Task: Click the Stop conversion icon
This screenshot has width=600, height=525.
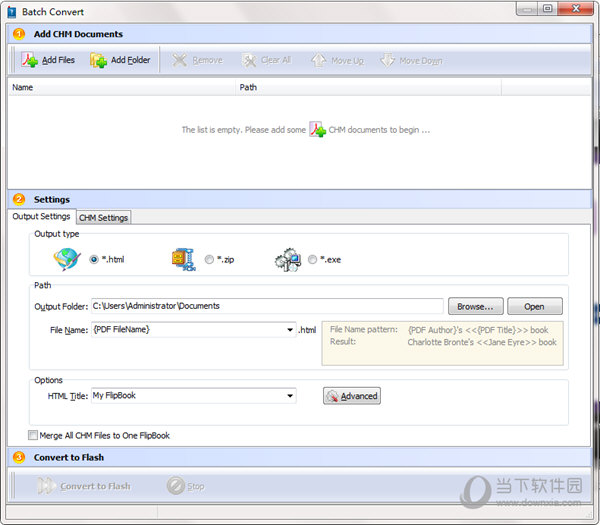Action: tap(176, 486)
